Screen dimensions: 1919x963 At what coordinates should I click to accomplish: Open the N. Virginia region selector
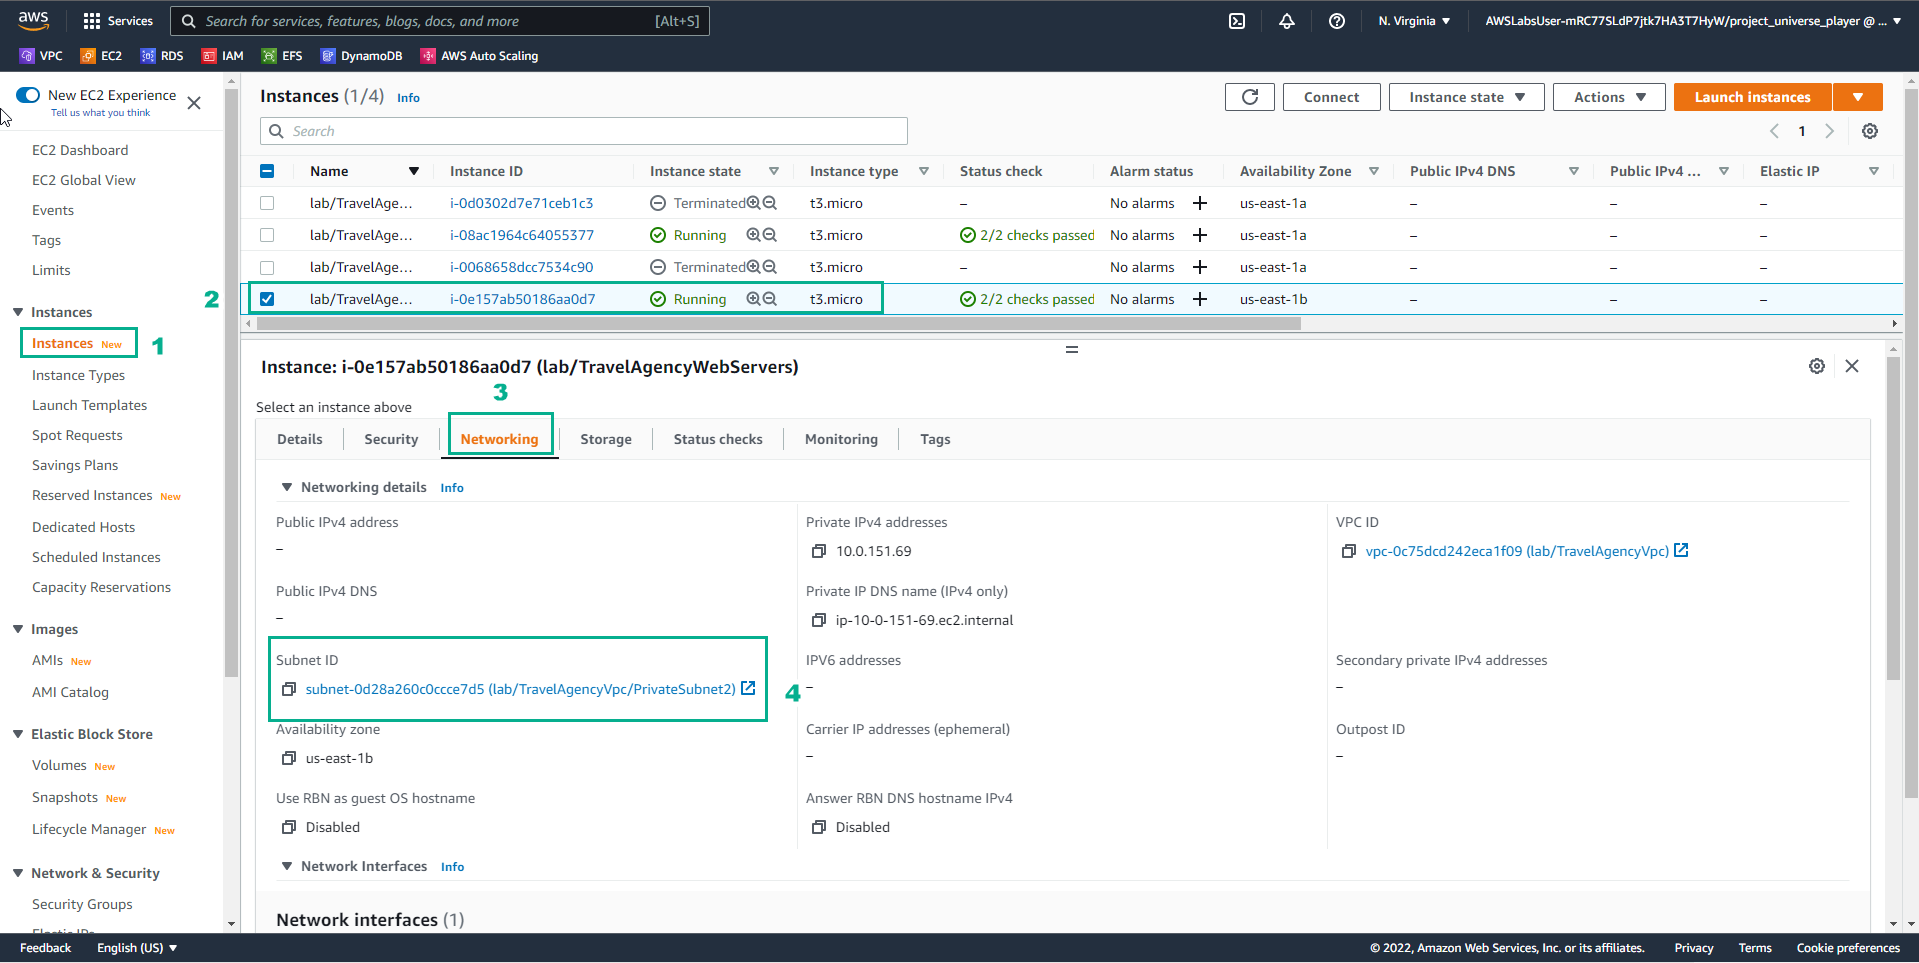click(x=1414, y=21)
